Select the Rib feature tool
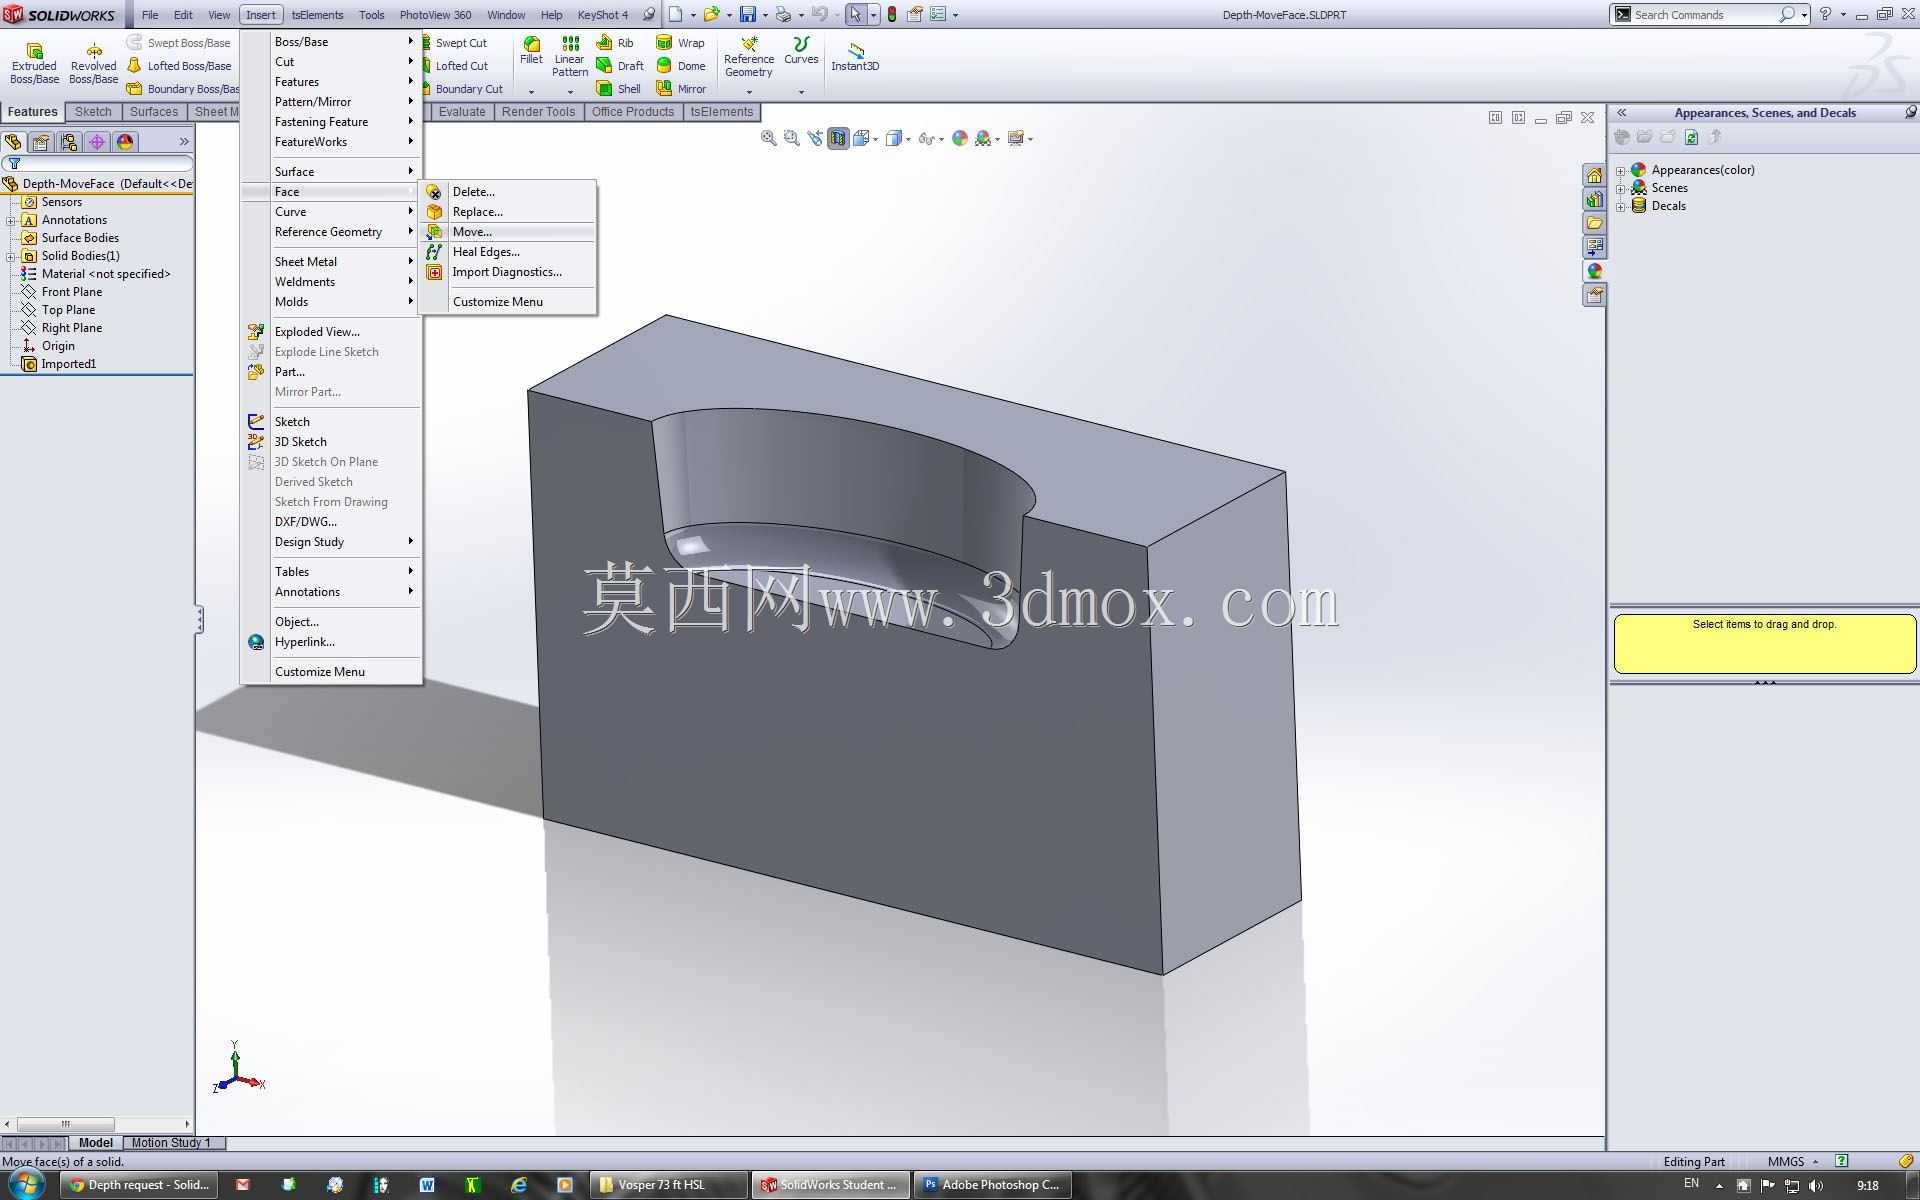 (615, 43)
